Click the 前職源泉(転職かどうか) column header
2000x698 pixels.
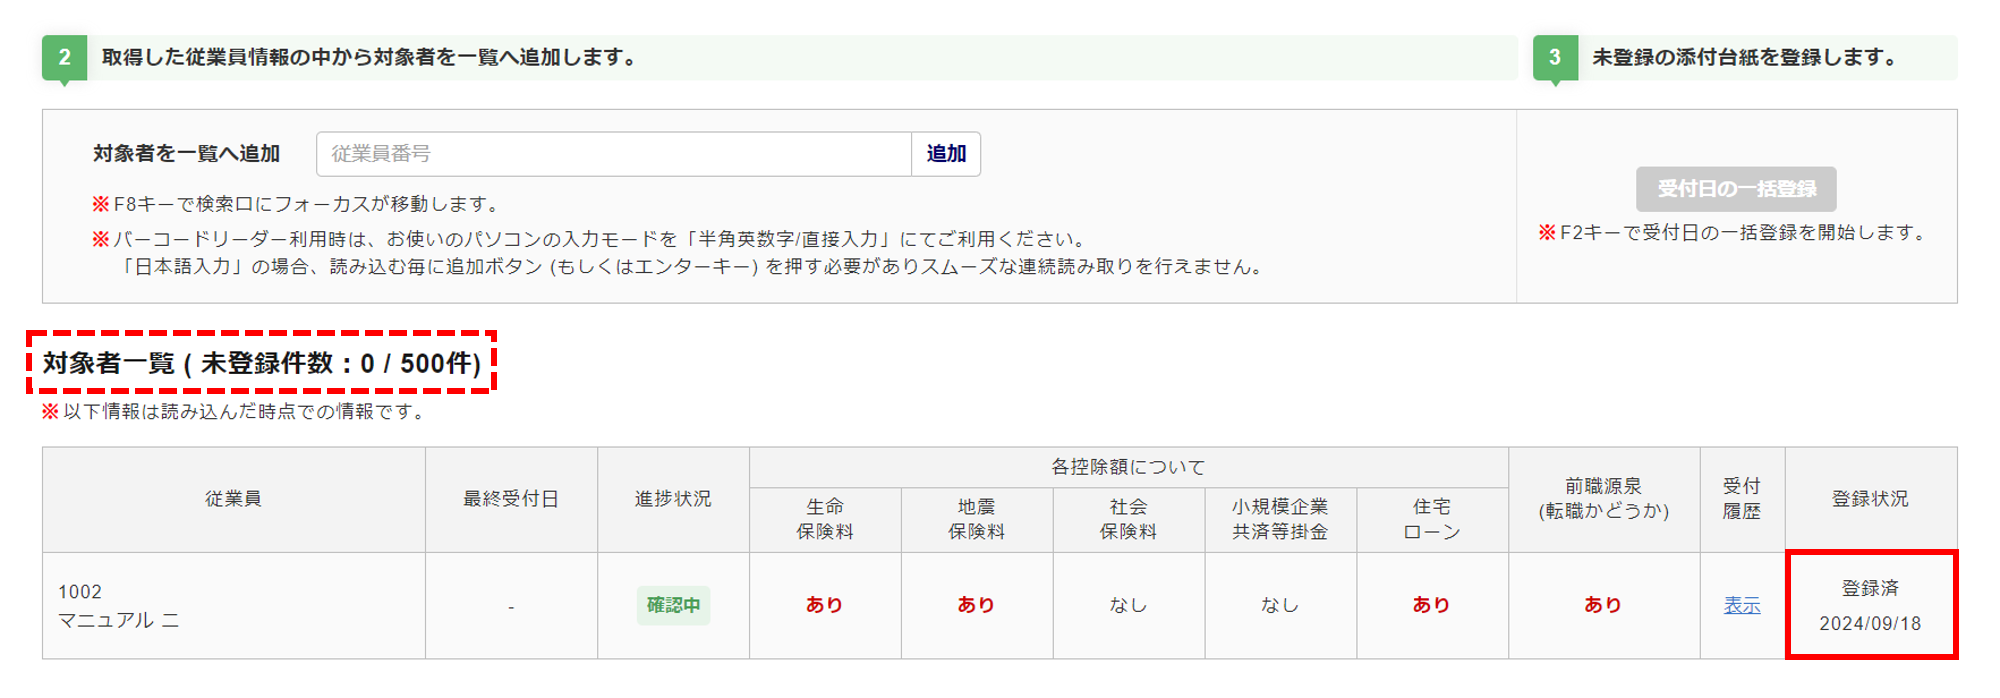(1604, 499)
